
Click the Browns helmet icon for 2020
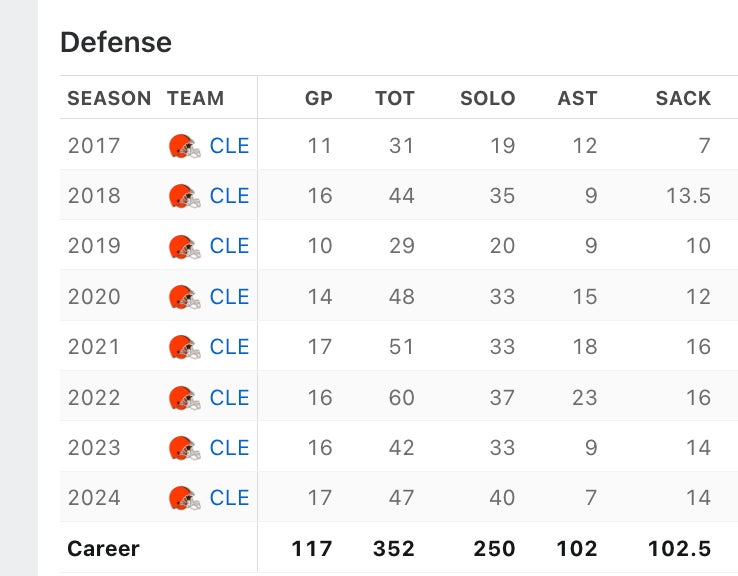[x=184, y=297]
